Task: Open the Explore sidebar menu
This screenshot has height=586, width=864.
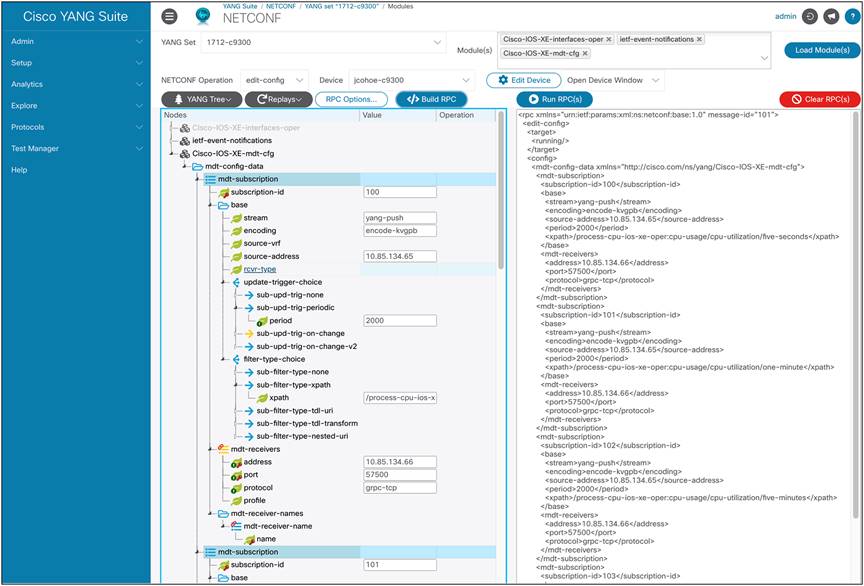Action: point(75,106)
